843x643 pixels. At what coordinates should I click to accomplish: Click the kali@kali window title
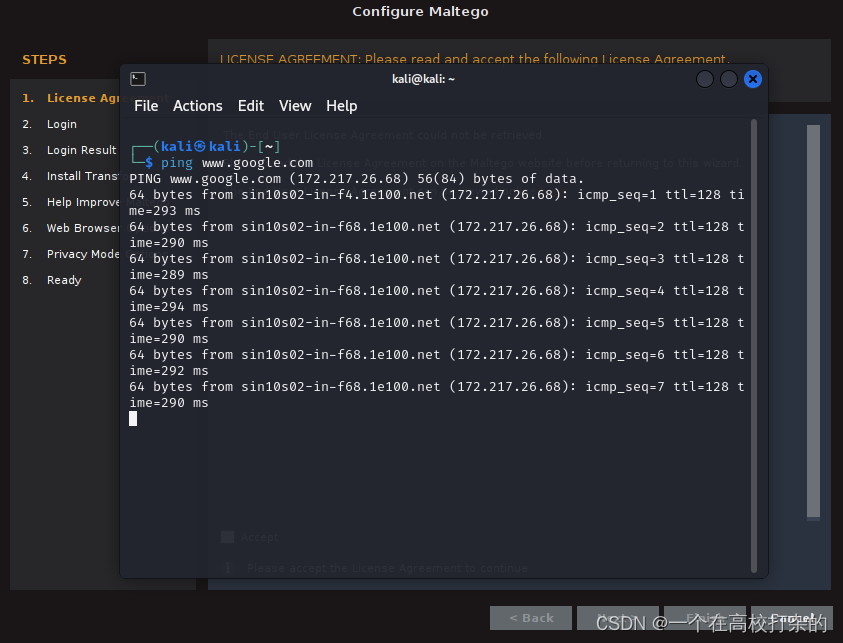[423, 79]
